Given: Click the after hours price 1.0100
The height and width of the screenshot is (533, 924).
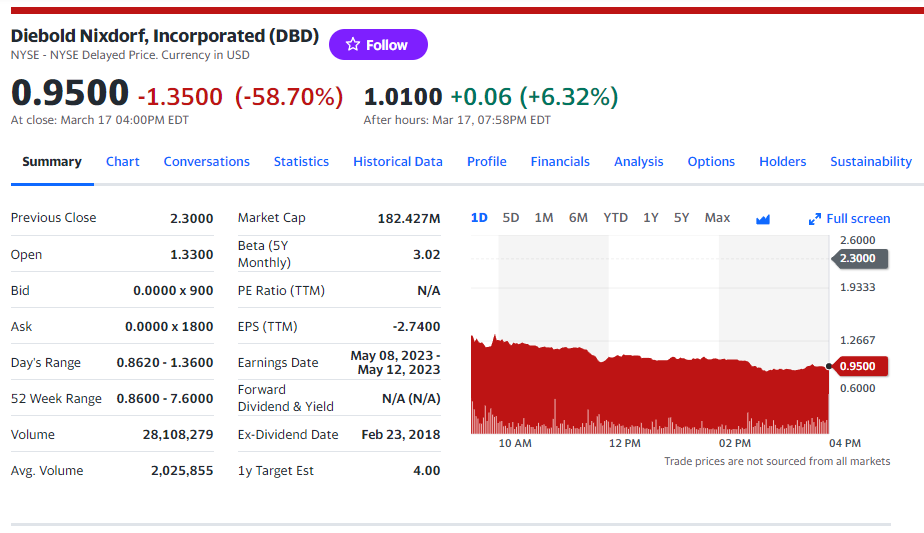Looking at the screenshot, I should point(403,97).
